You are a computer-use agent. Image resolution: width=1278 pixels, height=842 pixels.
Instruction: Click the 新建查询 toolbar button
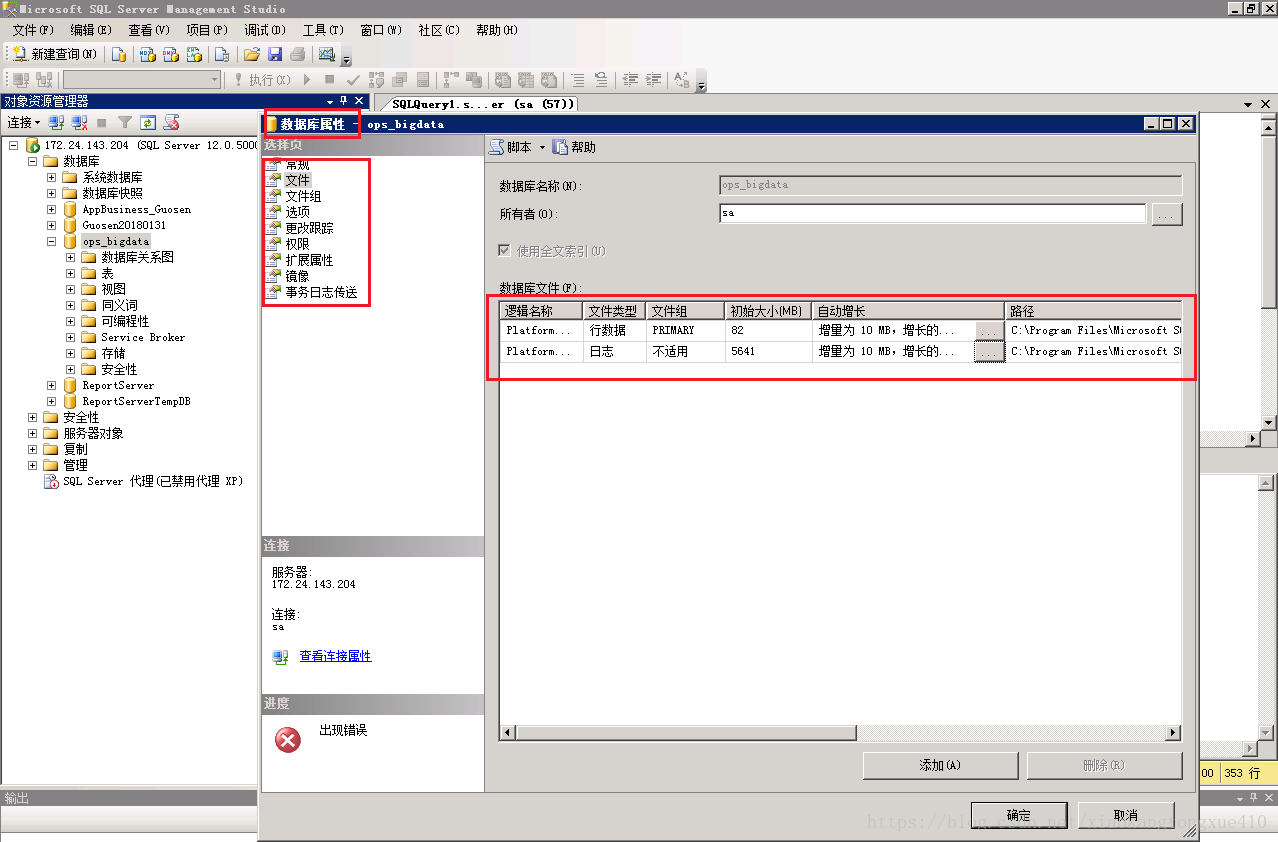click(x=55, y=54)
